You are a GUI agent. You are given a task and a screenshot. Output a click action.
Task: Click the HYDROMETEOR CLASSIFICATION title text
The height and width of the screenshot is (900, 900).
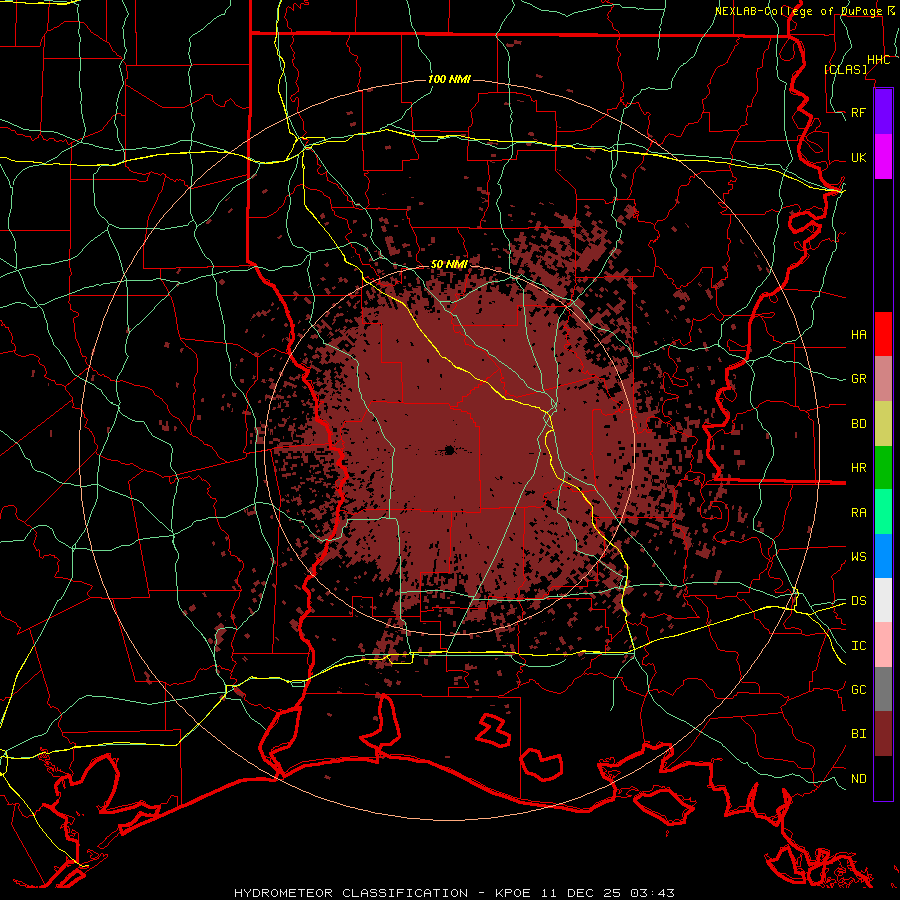(351, 893)
